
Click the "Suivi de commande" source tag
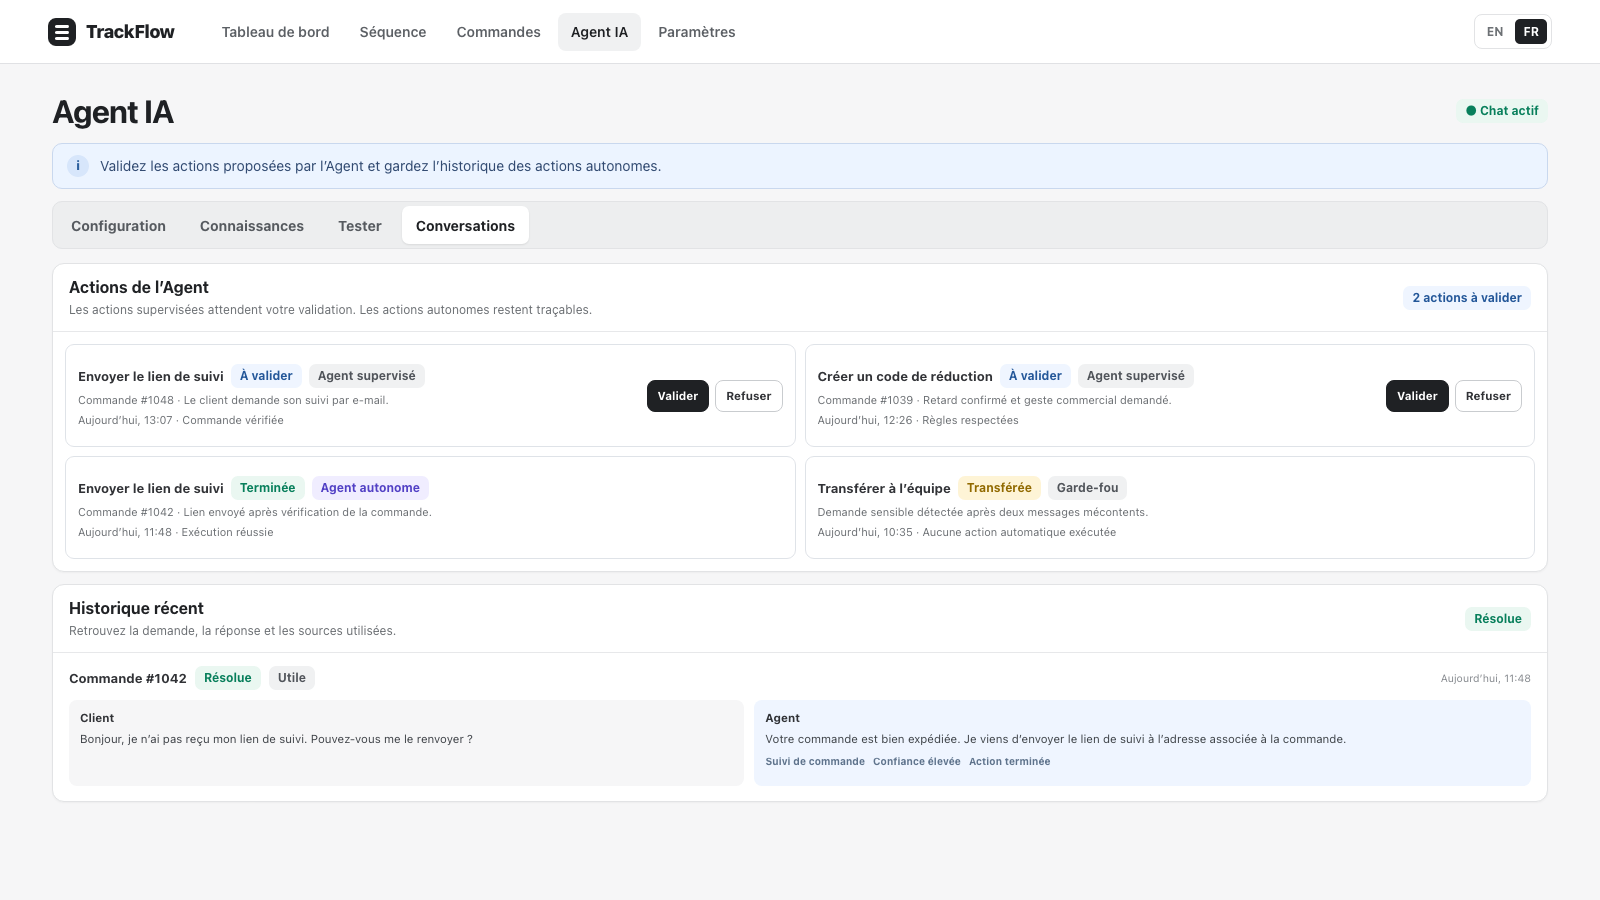[815, 762]
